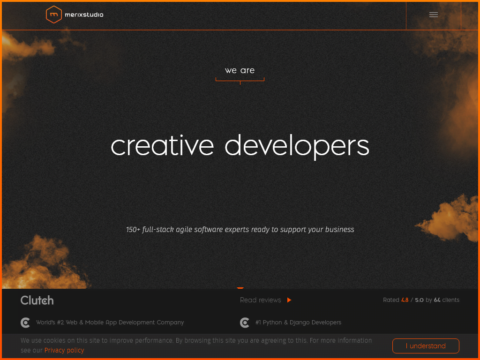Open the Read reviews link
The height and width of the screenshot is (360, 480).
pos(260,300)
